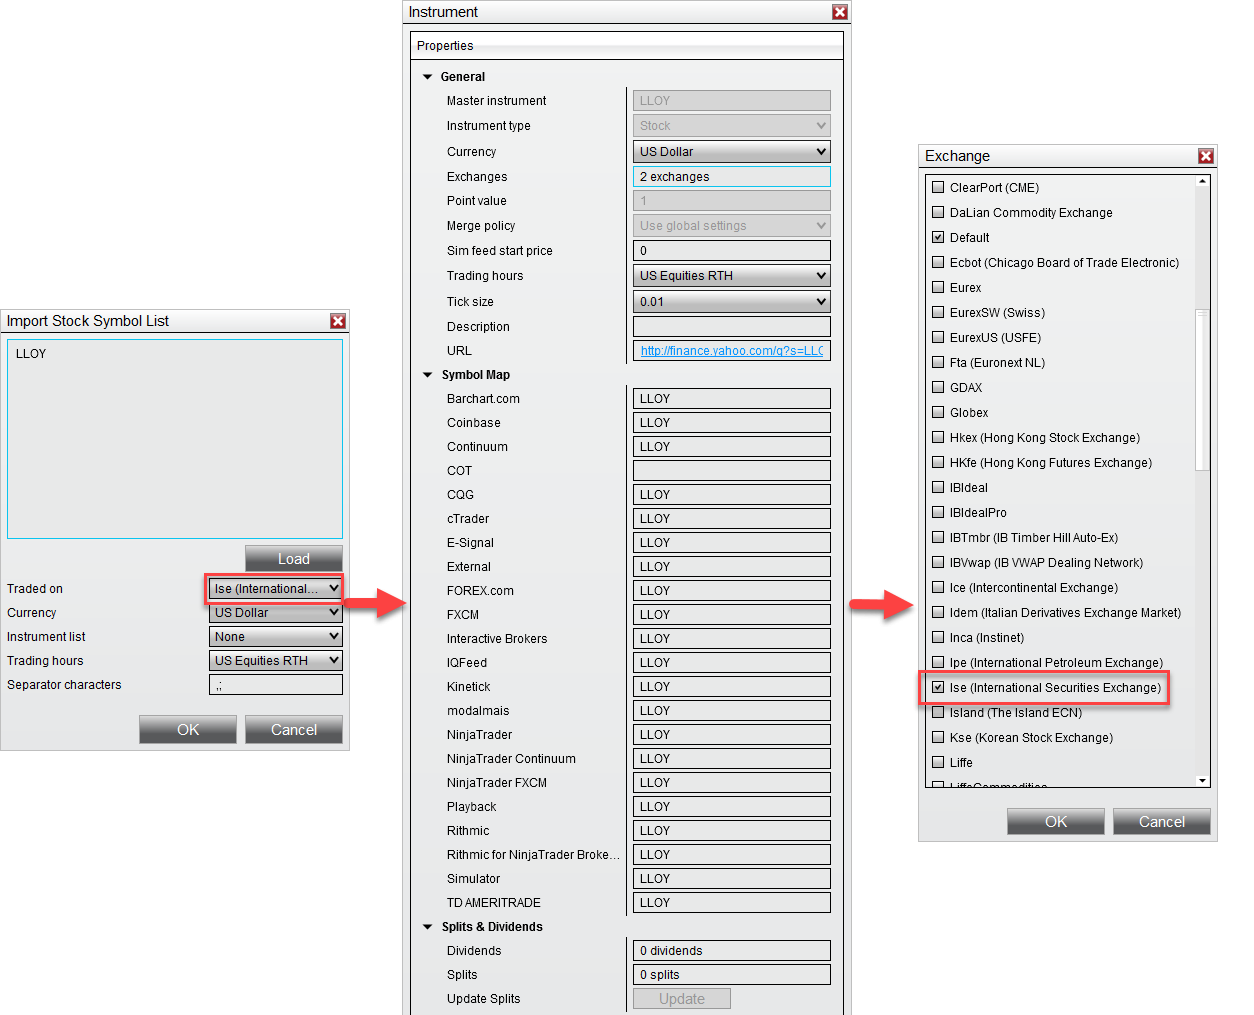Click the Description input field
Screen dimensions: 1254x1015
(x=732, y=327)
